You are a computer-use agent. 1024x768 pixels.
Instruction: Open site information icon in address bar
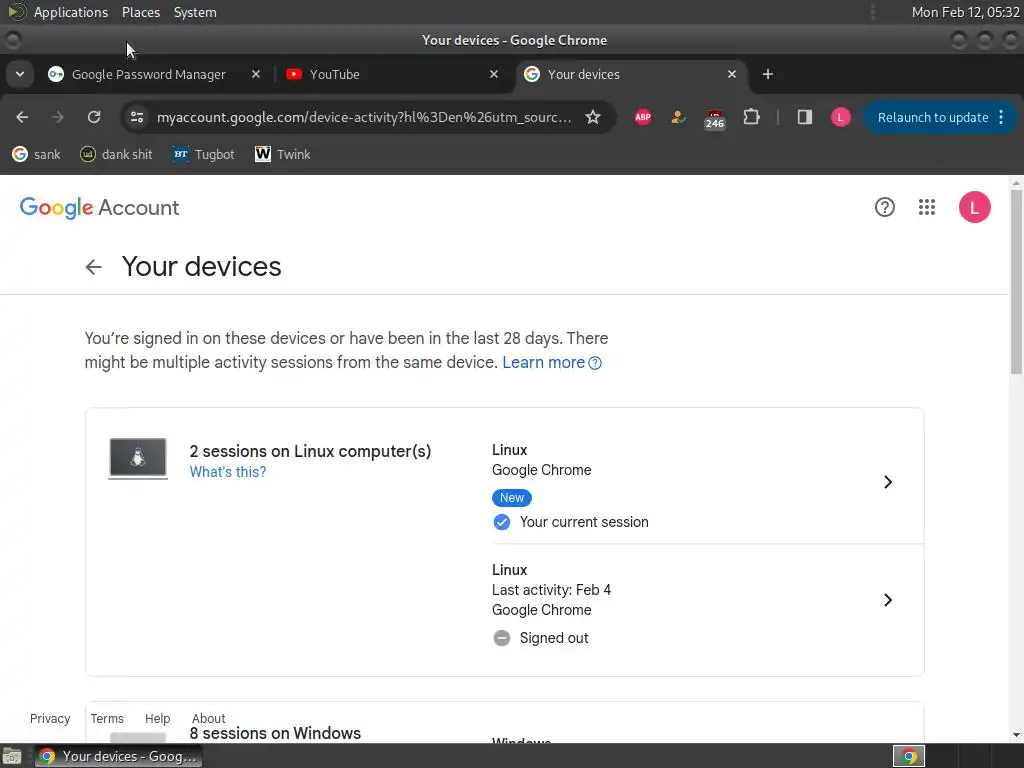(137, 117)
